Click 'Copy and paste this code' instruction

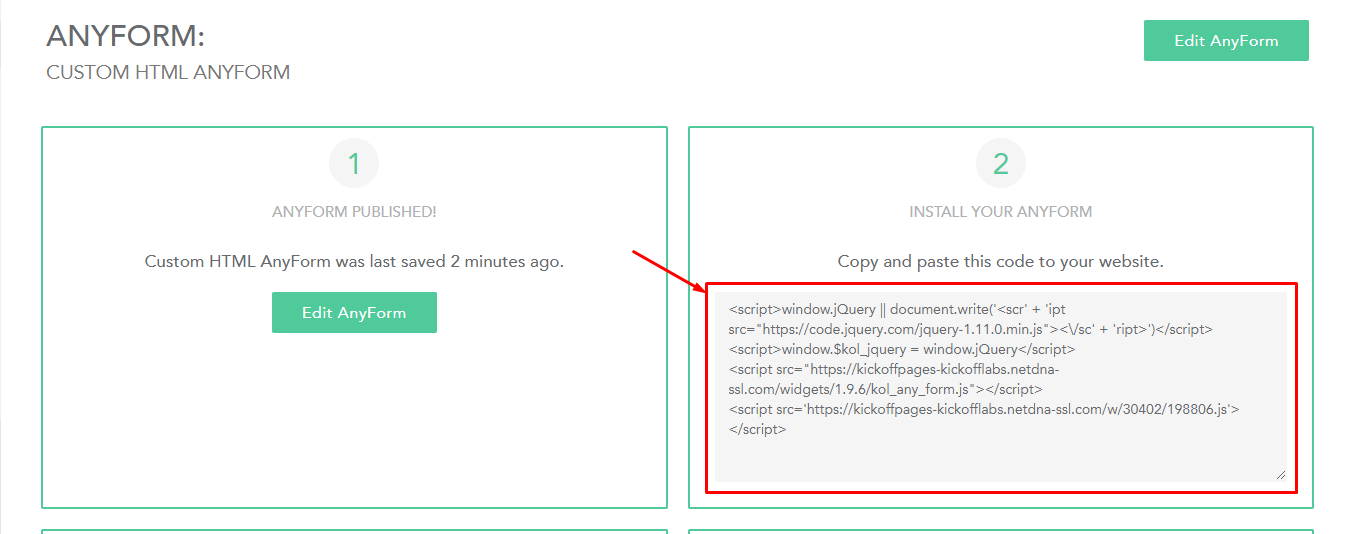(1001, 262)
